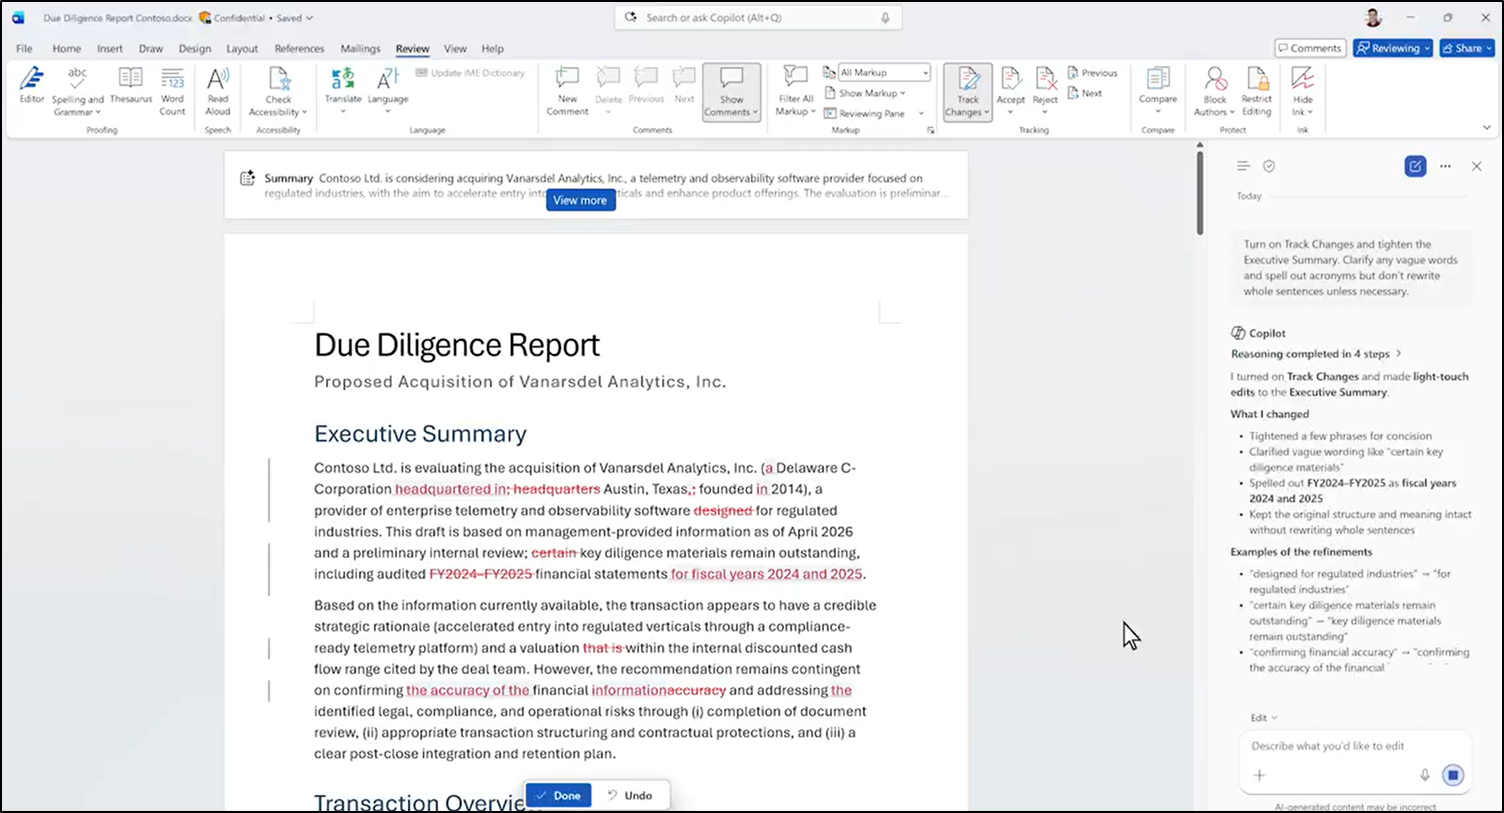Collapse the ribbon with the chevron
This screenshot has width=1504, height=813.
[x=1486, y=128]
